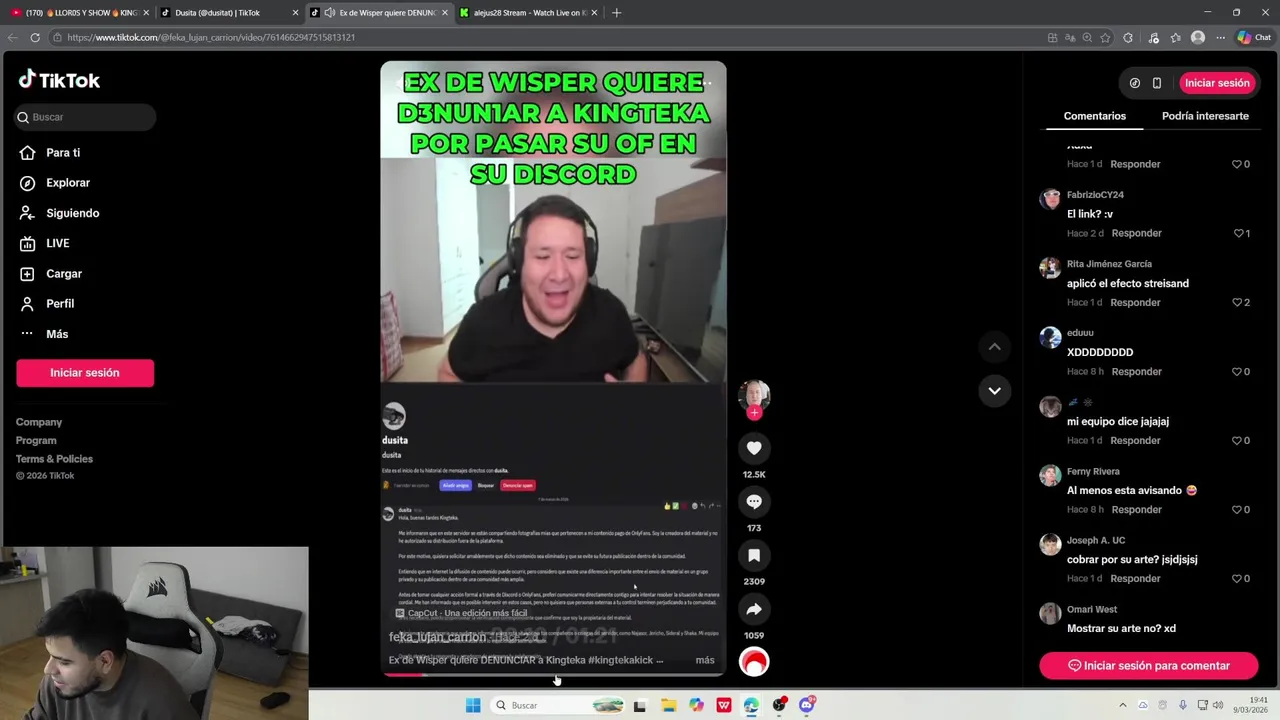The height and width of the screenshot is (720, 1280).
Task: Like Rita Jiménez García's comment
Action: (x=1238, y=302)
